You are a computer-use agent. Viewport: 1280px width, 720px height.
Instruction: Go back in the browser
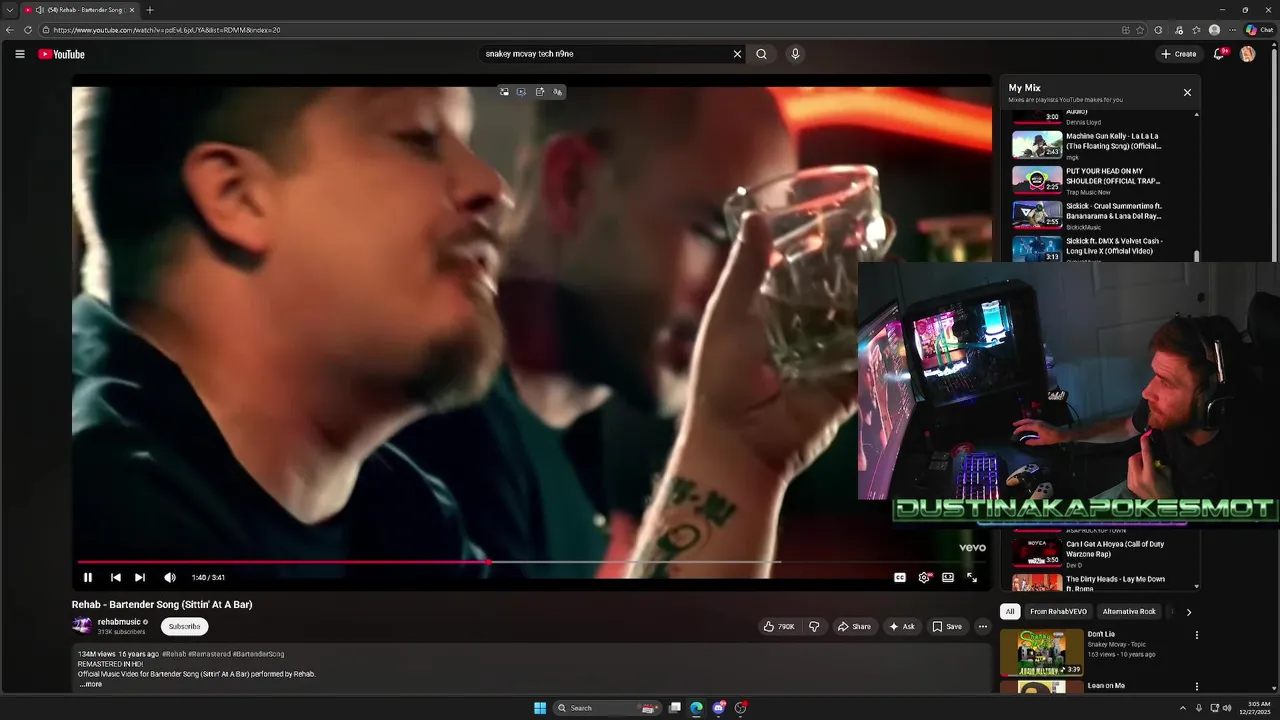pyautogui.click(x=10, y=30)
